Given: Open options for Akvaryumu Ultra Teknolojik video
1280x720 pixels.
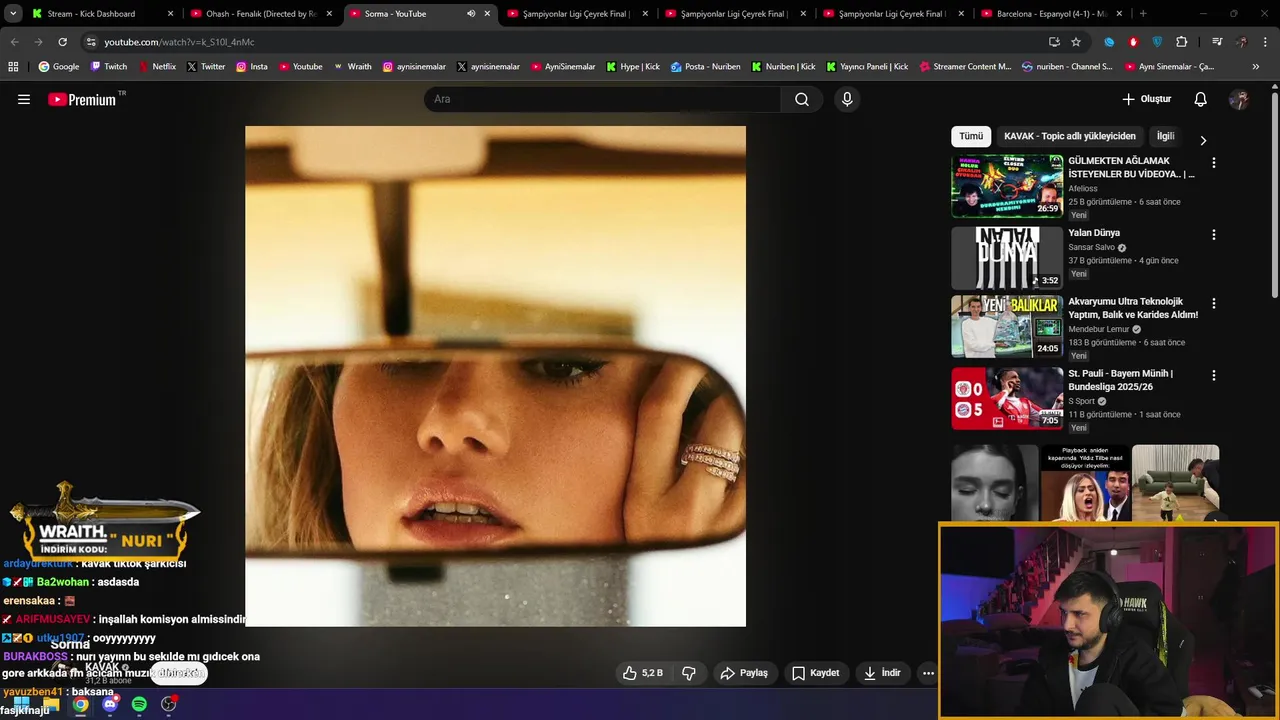Looking at the screenshot, I should tap(1214, 303).
